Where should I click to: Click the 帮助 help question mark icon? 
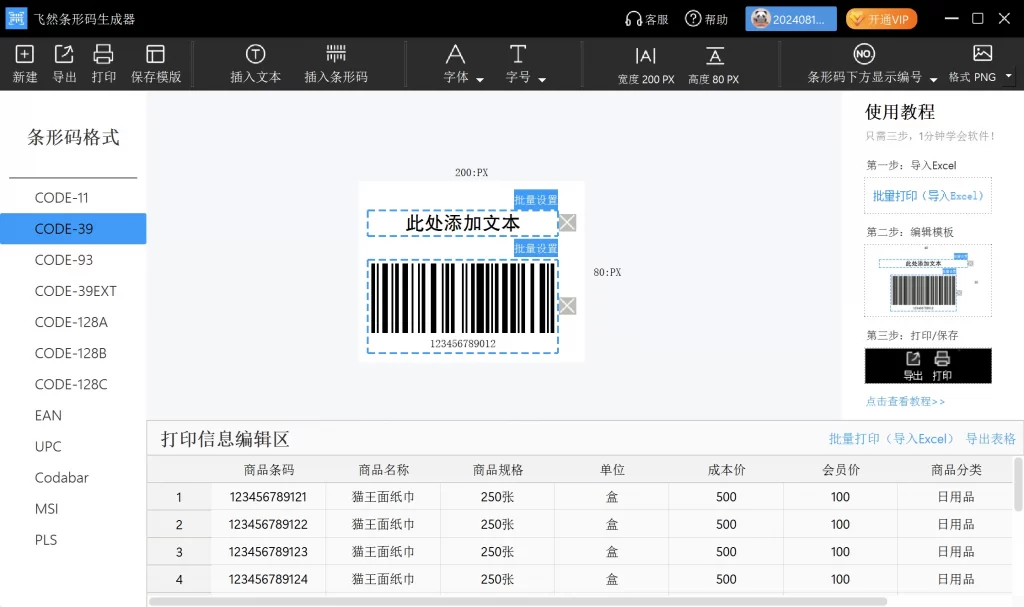coord(693,19)
